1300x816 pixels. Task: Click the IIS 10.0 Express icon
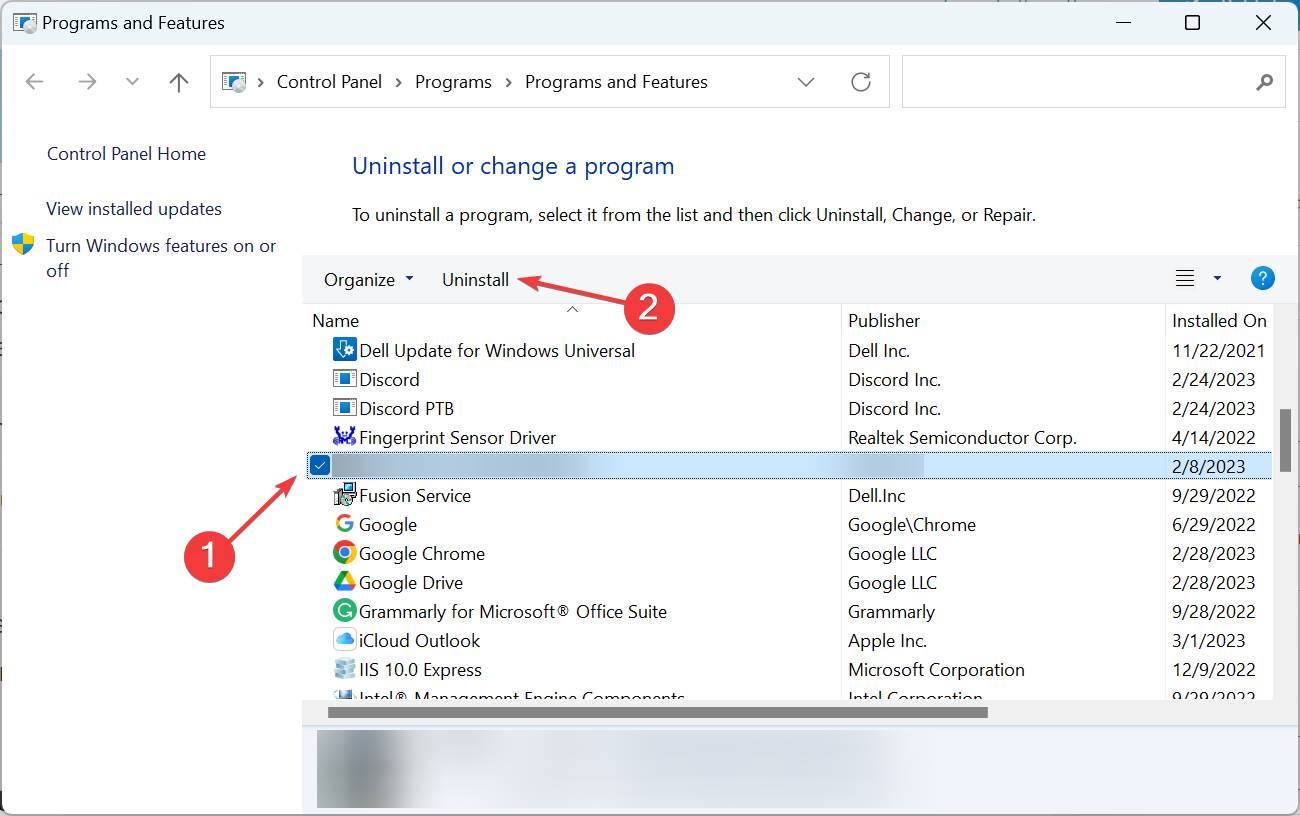click(344, 669)
